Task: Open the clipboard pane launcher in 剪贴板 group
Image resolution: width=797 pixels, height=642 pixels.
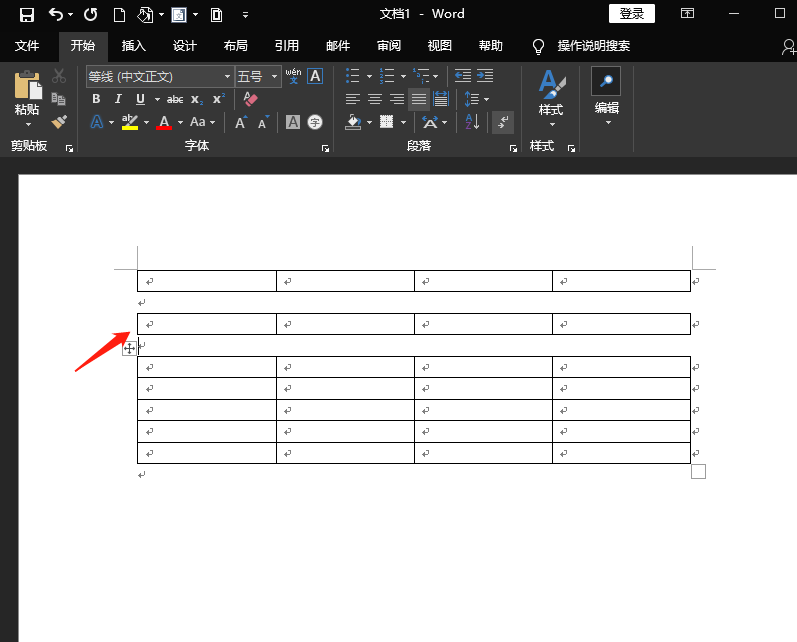Action: [69, 148]
